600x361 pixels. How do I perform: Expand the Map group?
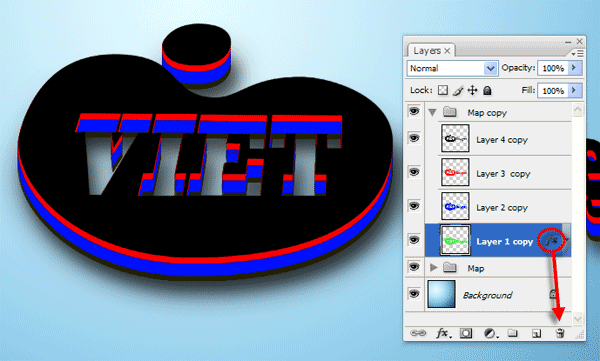tap(434, 268)
